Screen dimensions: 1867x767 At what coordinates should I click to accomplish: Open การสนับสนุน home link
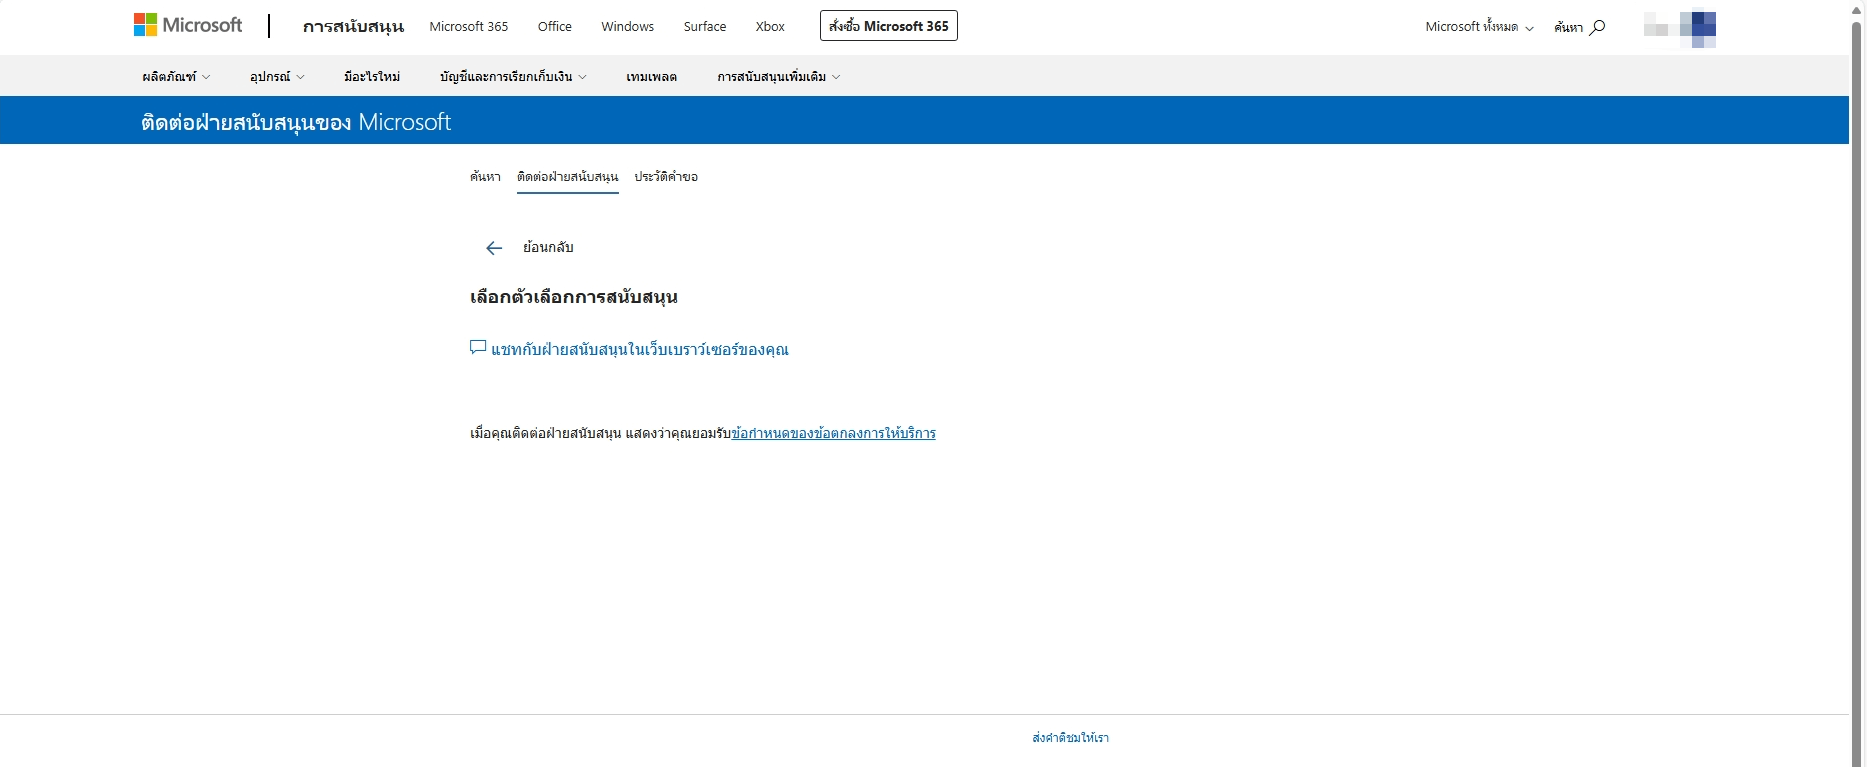tap(353, 26)
